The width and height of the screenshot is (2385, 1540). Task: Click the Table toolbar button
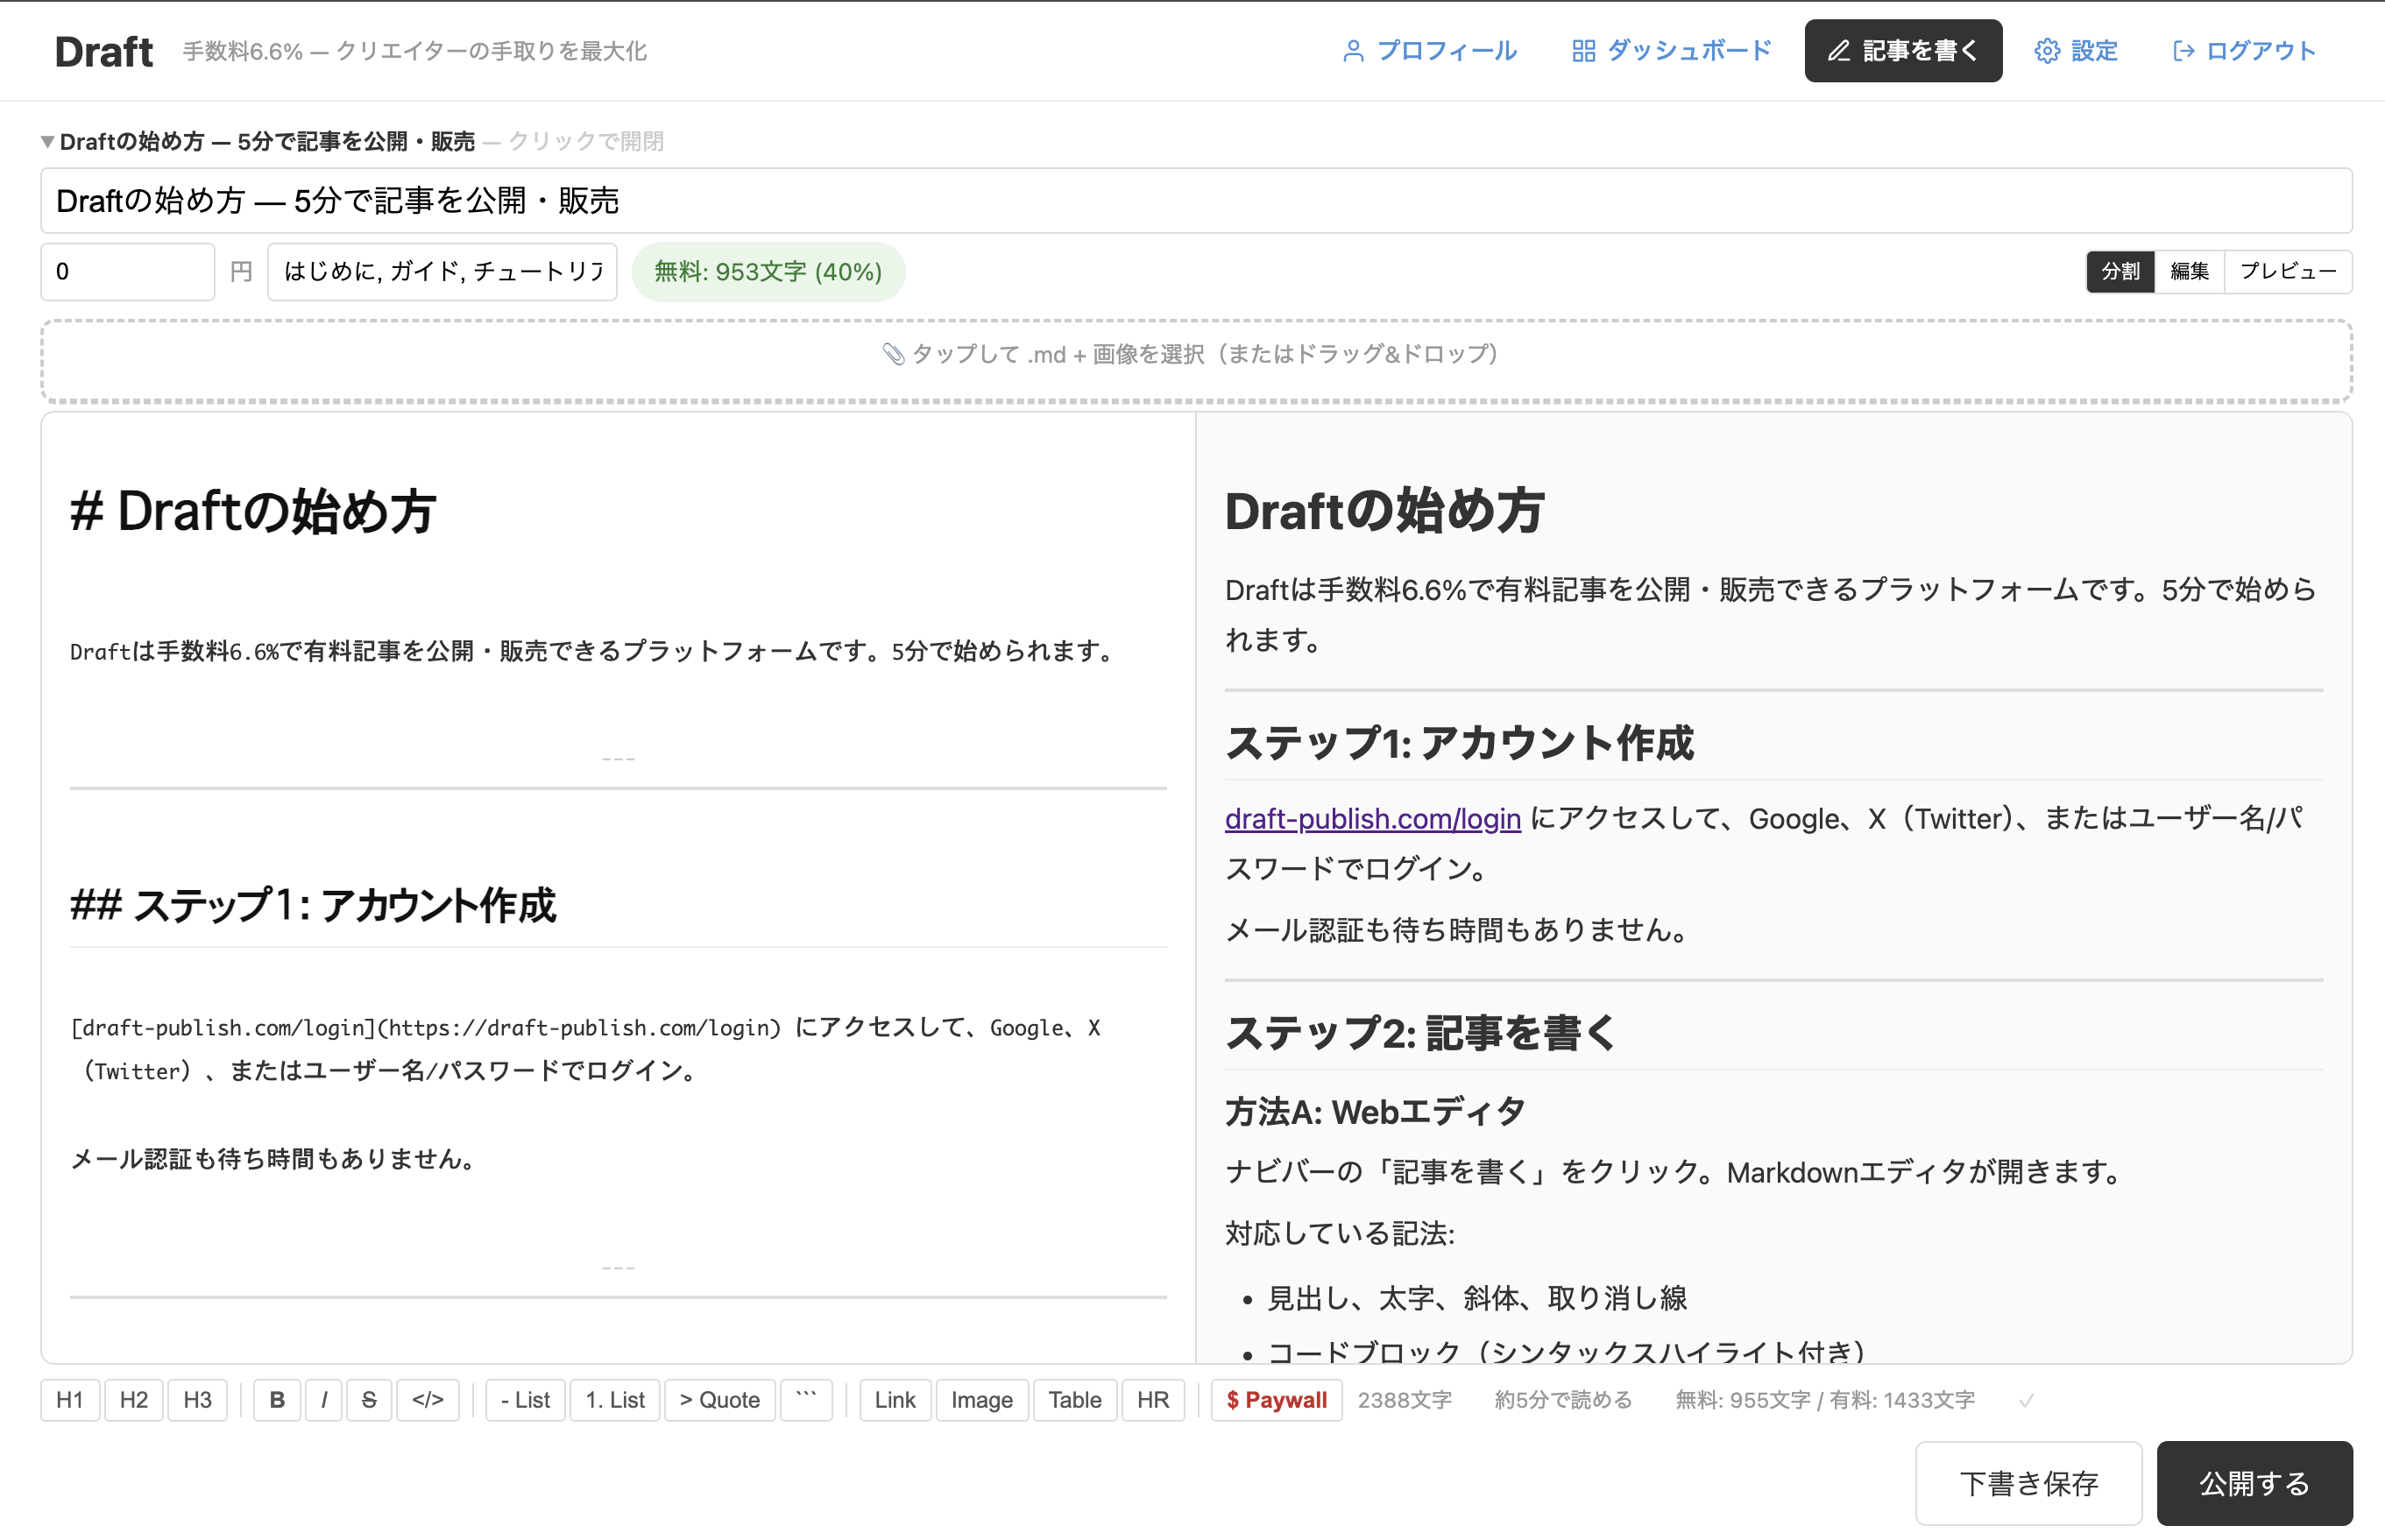pos(1075,1399)
